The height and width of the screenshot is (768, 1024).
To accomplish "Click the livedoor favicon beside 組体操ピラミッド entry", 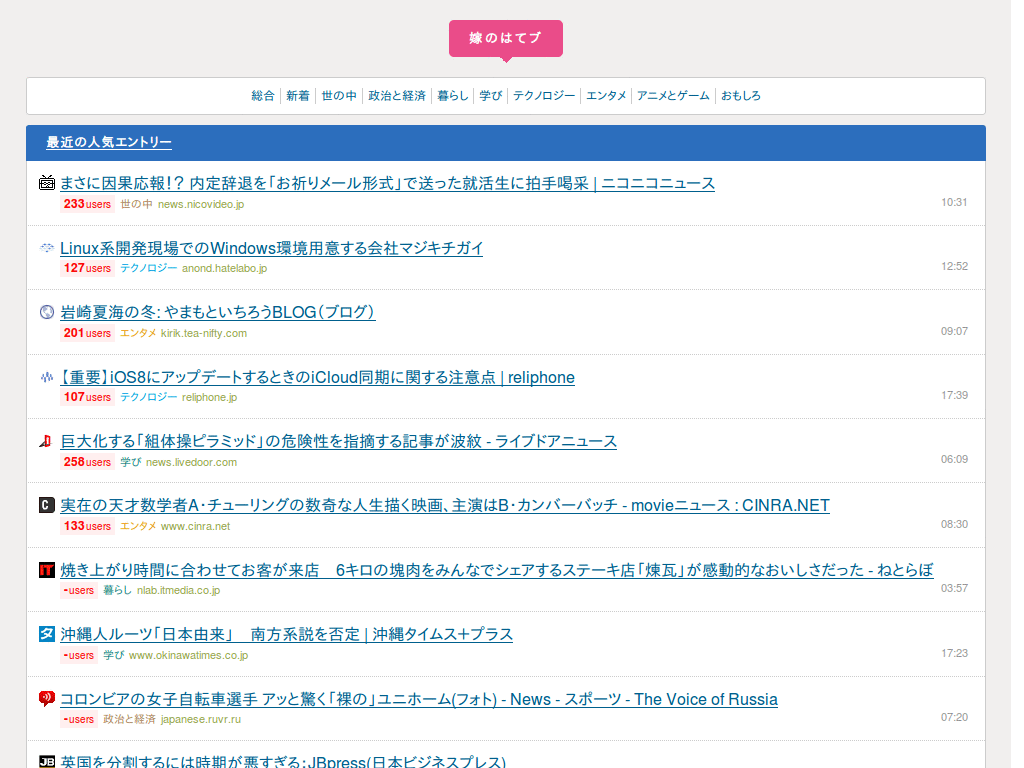I will [46, 441].
